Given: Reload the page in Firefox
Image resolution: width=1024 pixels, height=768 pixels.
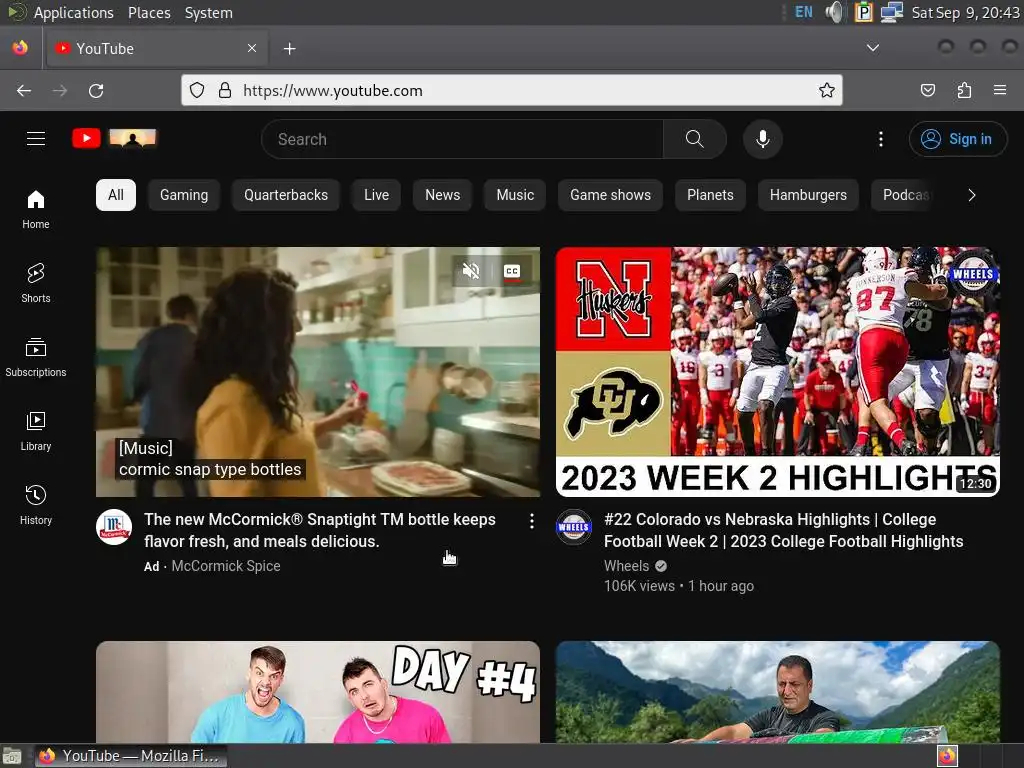Looking at the screenshot, I should pyautogui.click(x=96, y=91).
